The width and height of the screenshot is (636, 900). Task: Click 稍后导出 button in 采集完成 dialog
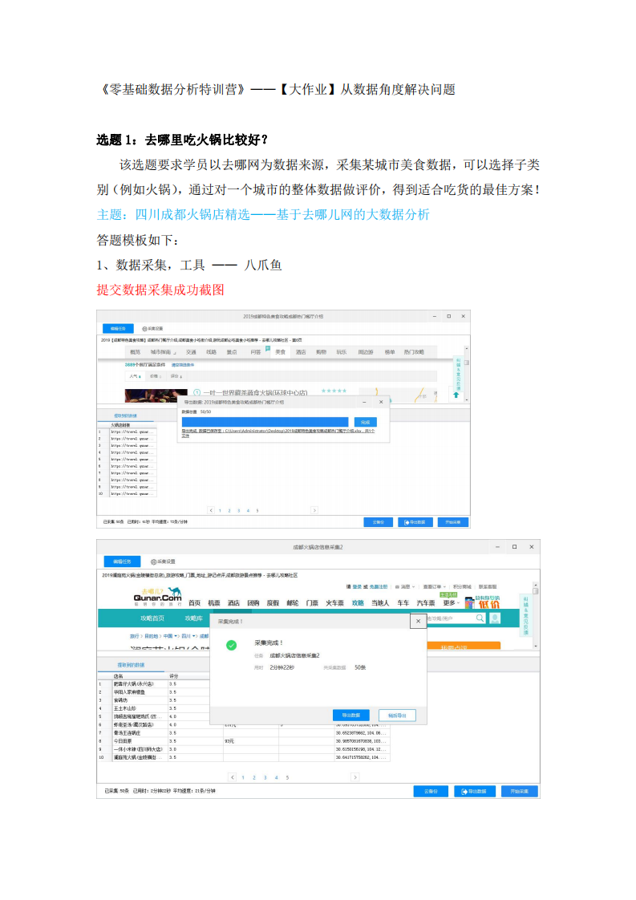coord(397,715)
